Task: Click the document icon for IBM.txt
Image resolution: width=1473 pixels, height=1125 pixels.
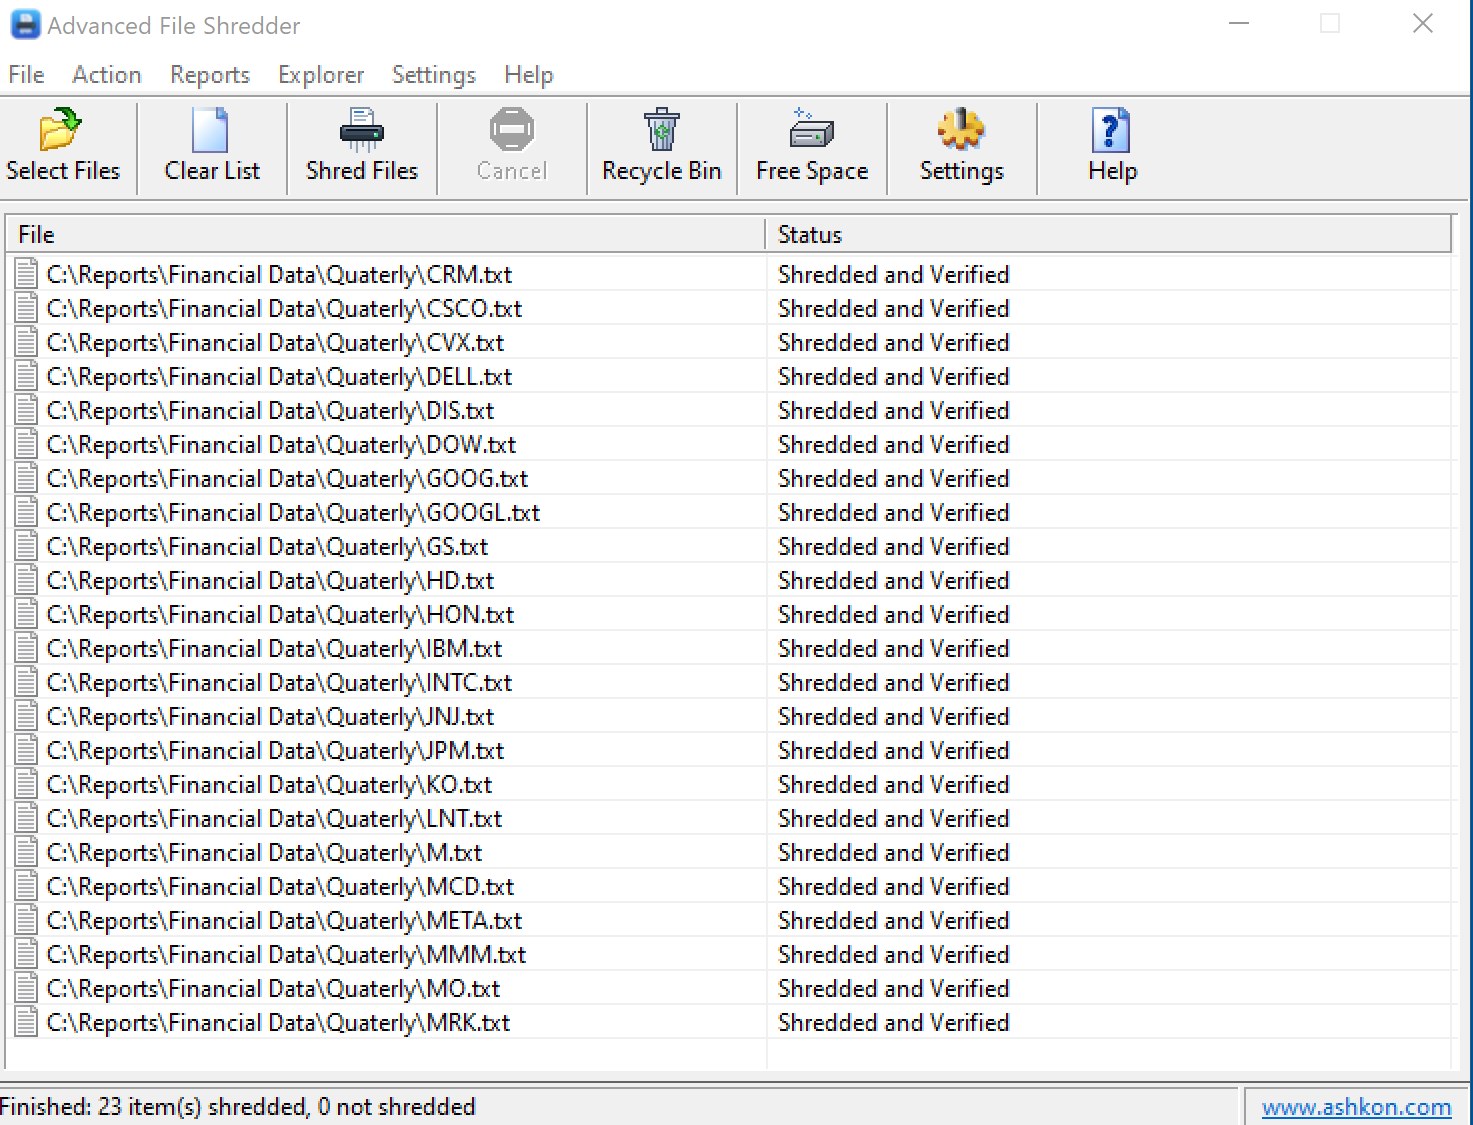Action: pos(27,648)
